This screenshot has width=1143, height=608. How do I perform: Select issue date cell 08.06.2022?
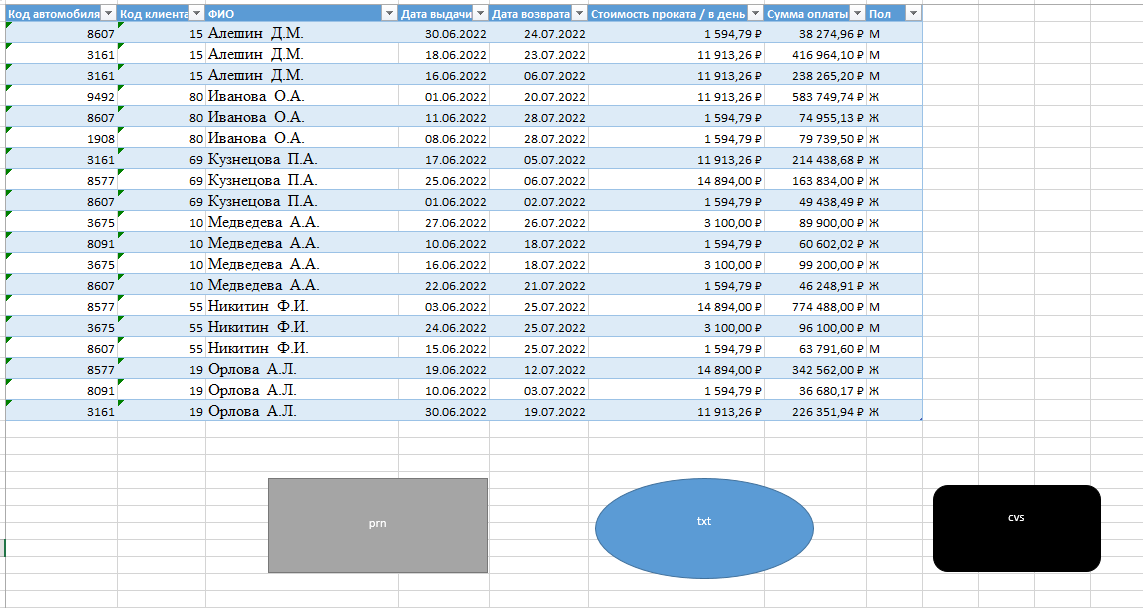point(444,139)
